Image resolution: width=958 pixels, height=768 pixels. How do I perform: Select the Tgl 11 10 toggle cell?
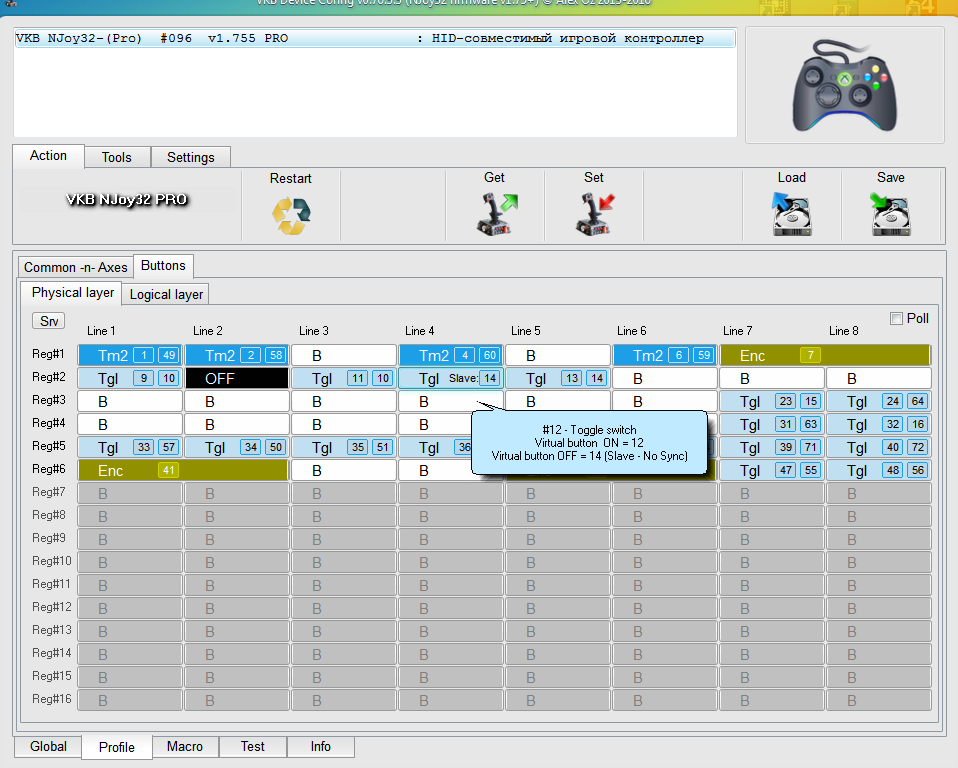pos(344,379)
